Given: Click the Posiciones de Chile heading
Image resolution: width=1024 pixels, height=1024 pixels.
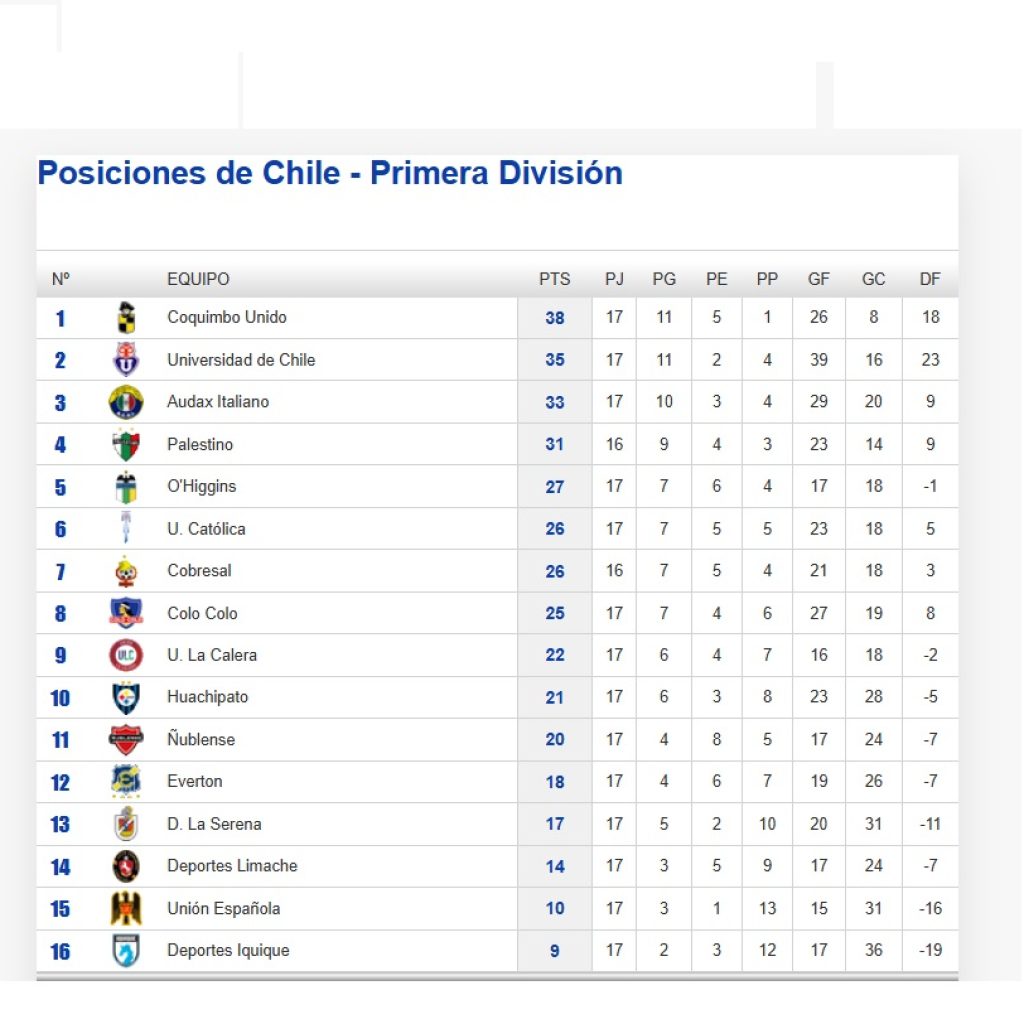Looking at the screenshot, I should [x=330, y=173].
